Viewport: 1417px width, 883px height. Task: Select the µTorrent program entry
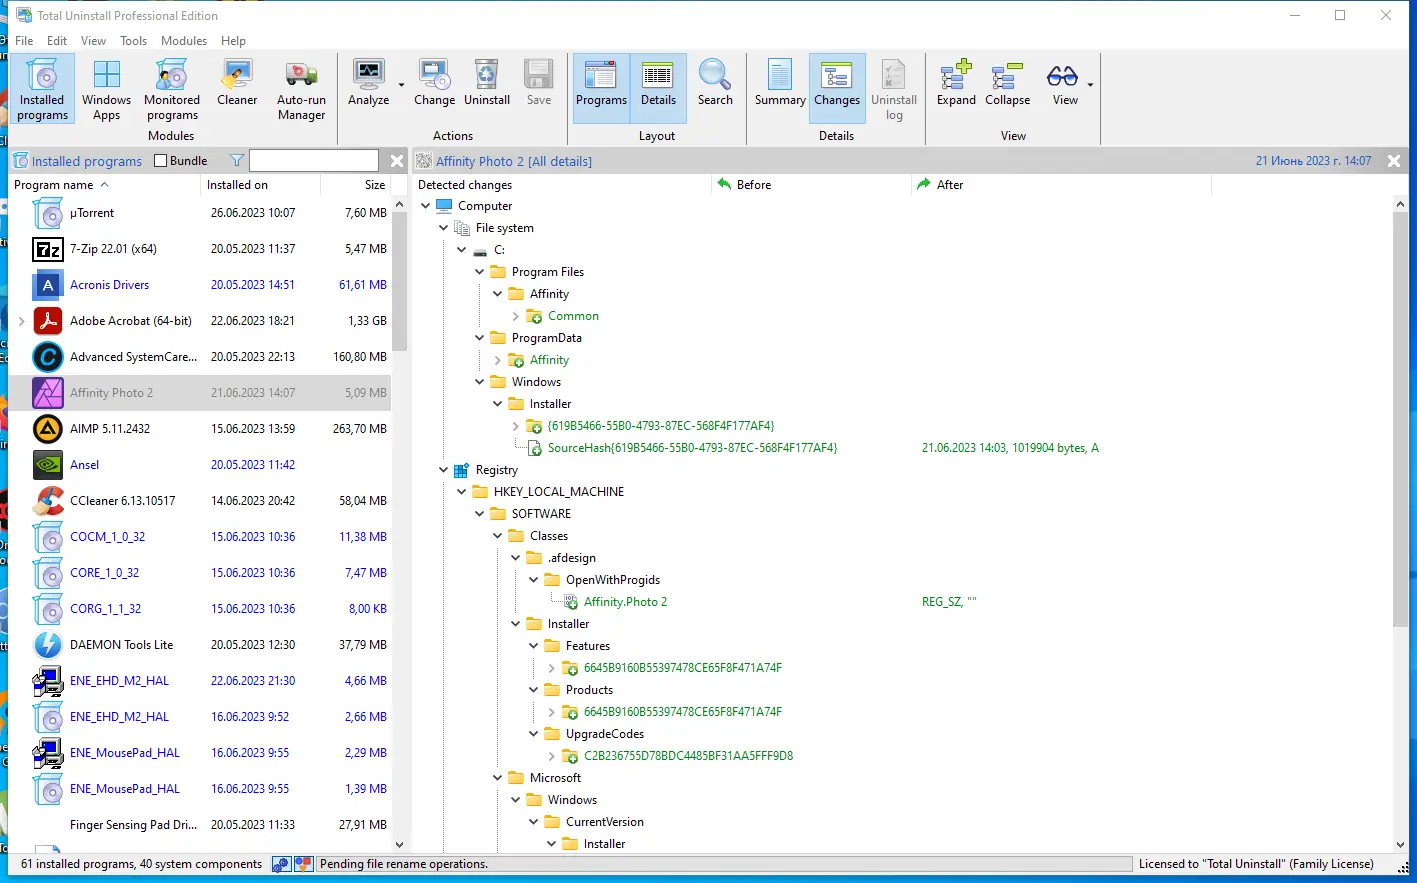coord(200,213)
